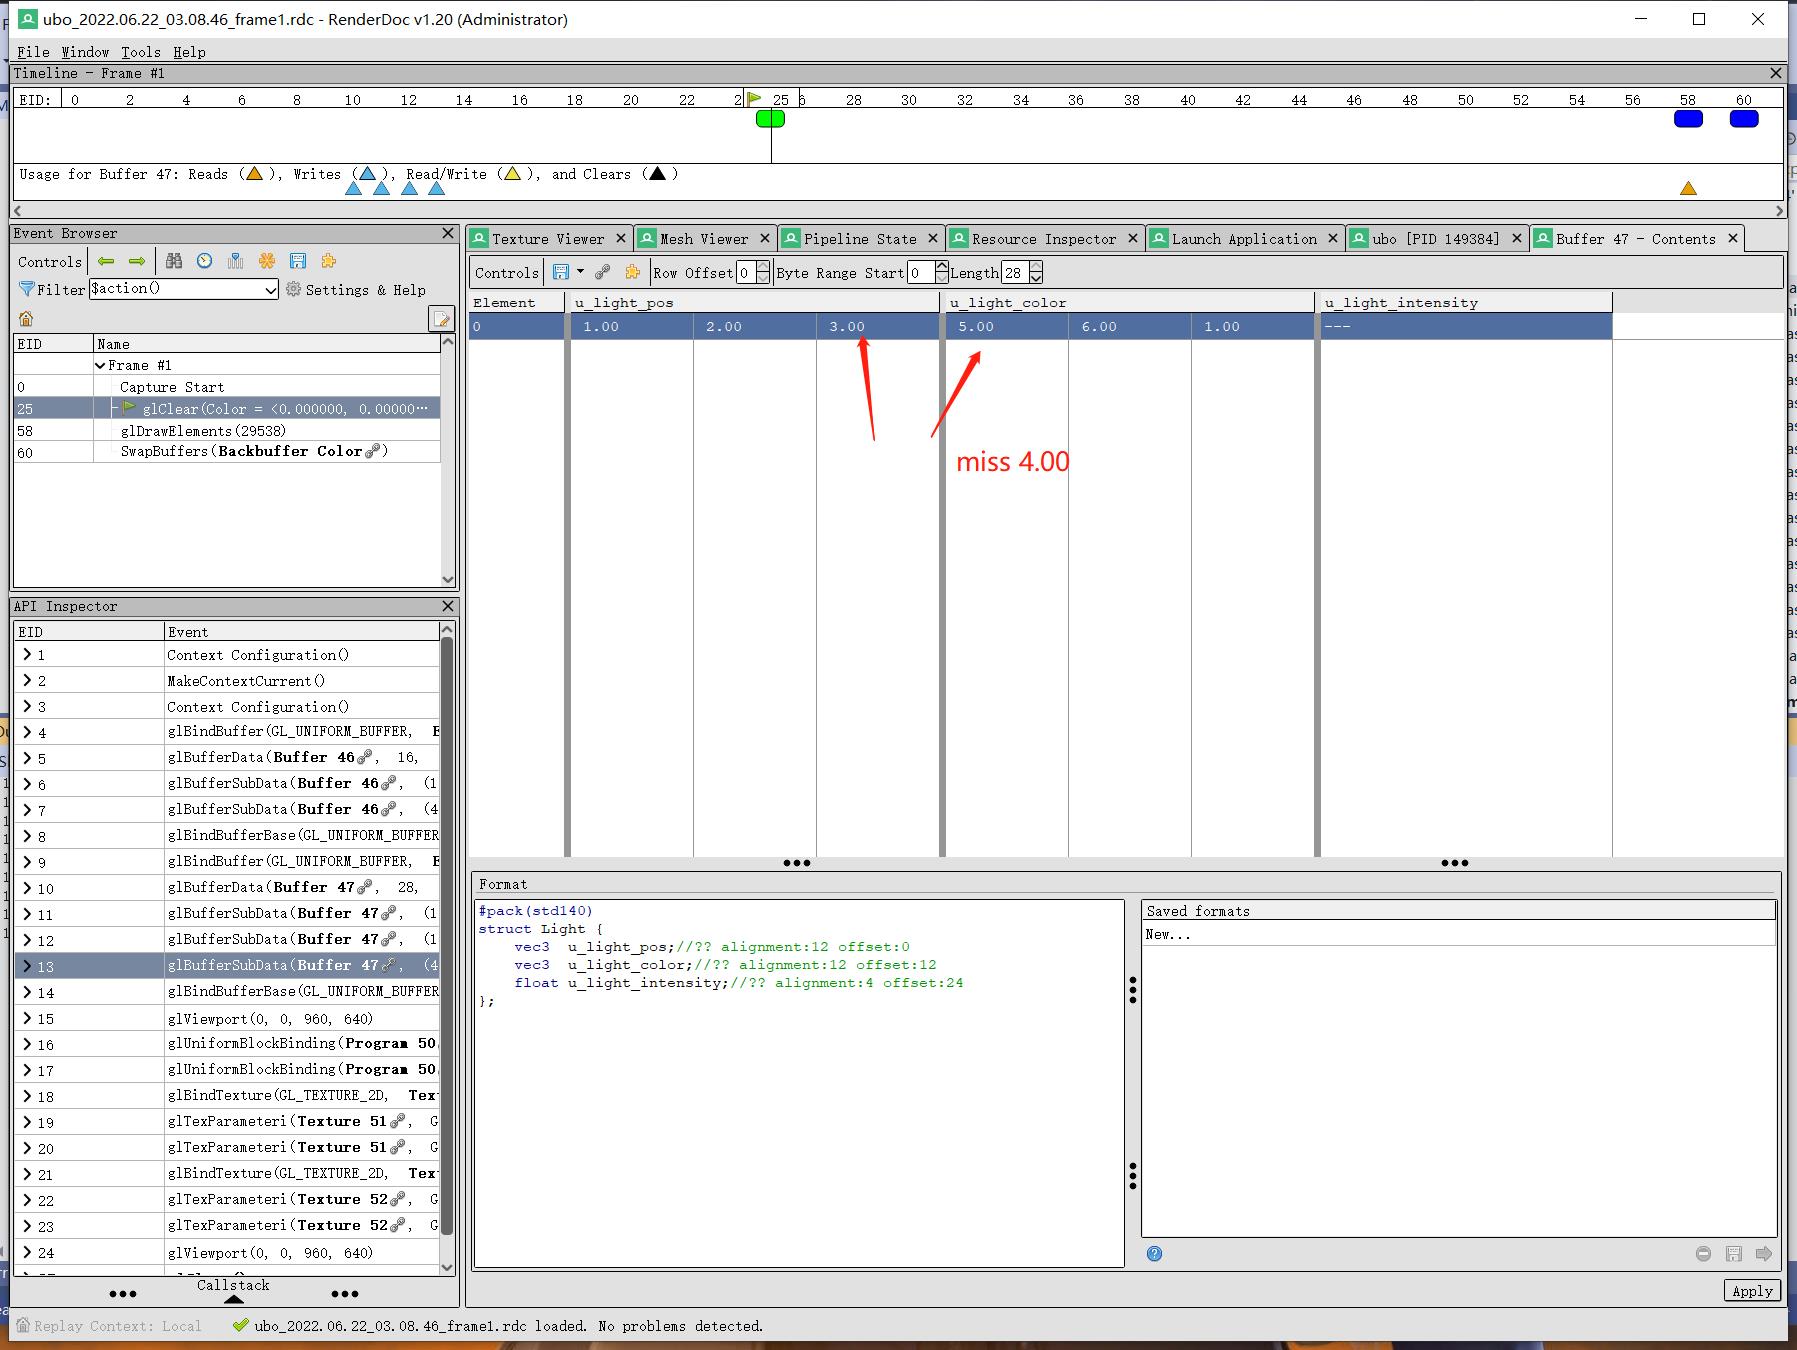Open Find event binoculars icon
Screen dimensions: 1797x1350
click(174, 261)
